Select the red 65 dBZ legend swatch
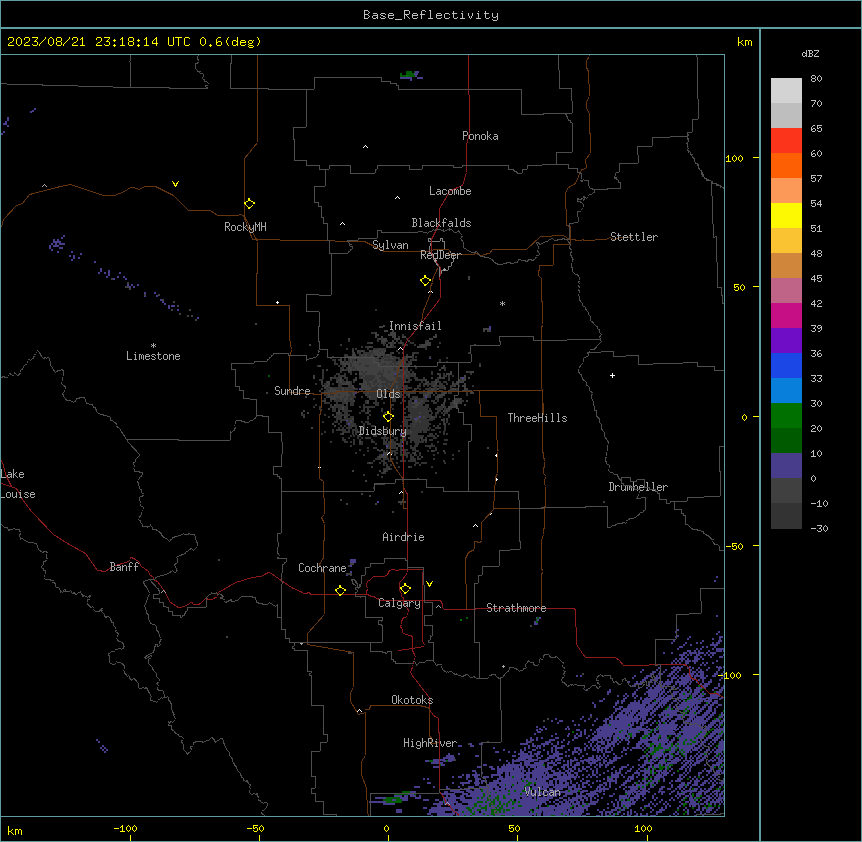The height and width of the screenshot is (842, 862). click(786, 140)
